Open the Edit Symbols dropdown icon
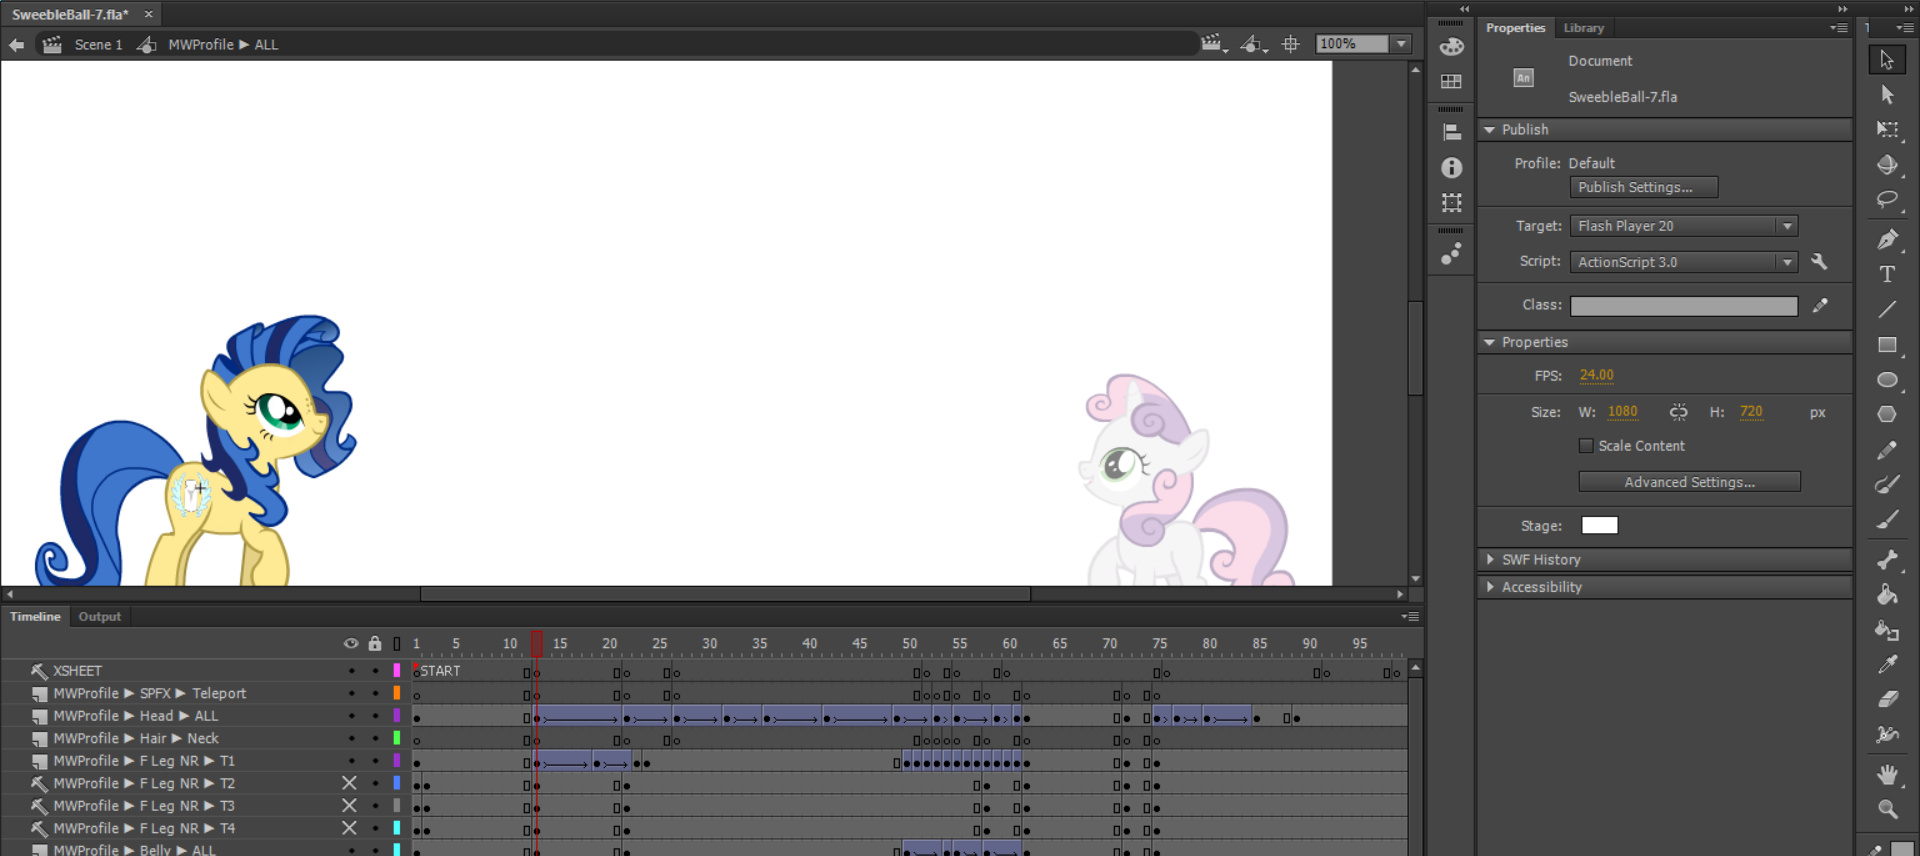The image size is (1920, 856). click(1254, 44)
